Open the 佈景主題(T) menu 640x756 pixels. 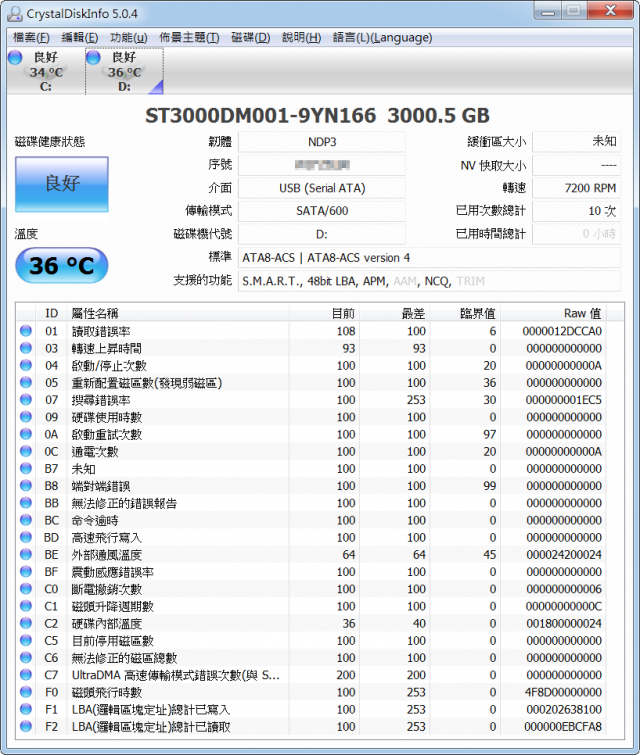pyautogui.click(x=189, y=38)
